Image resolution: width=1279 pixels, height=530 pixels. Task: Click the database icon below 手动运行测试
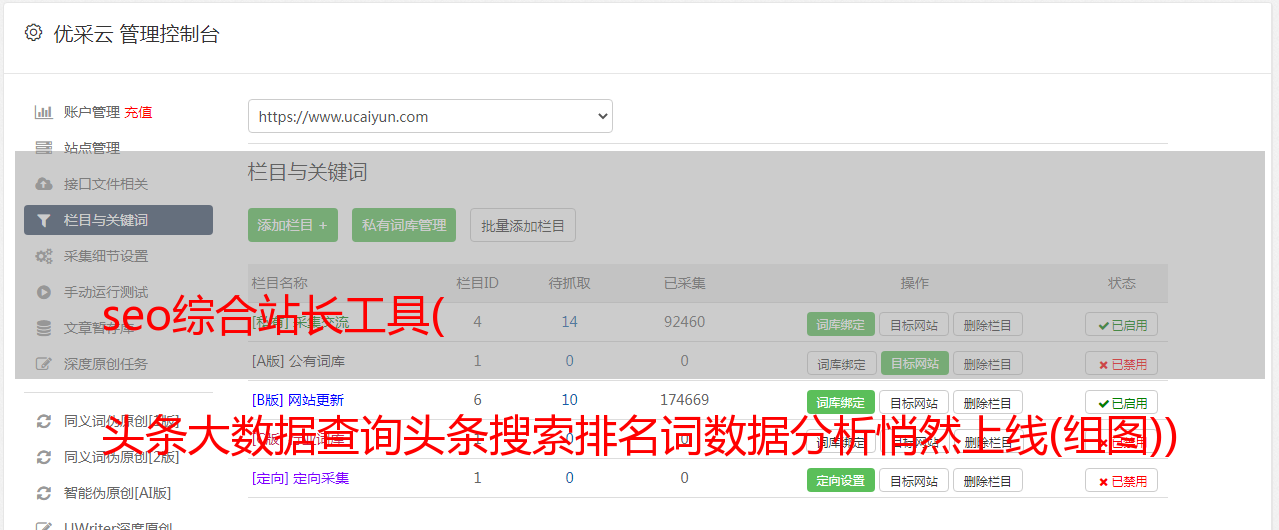tap(43, 328)
